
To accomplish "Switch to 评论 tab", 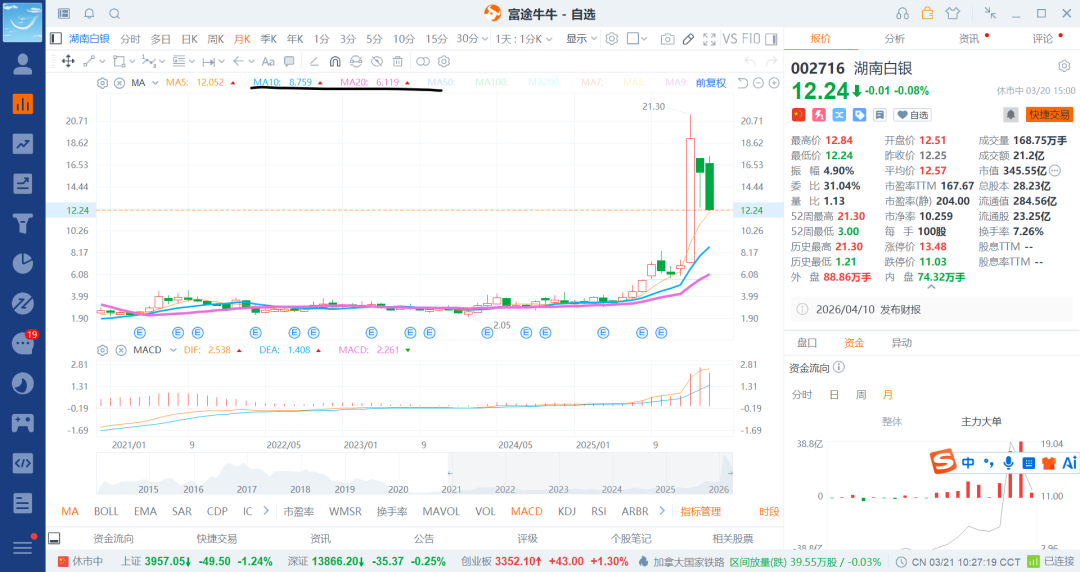I will tap(1043, 39).
